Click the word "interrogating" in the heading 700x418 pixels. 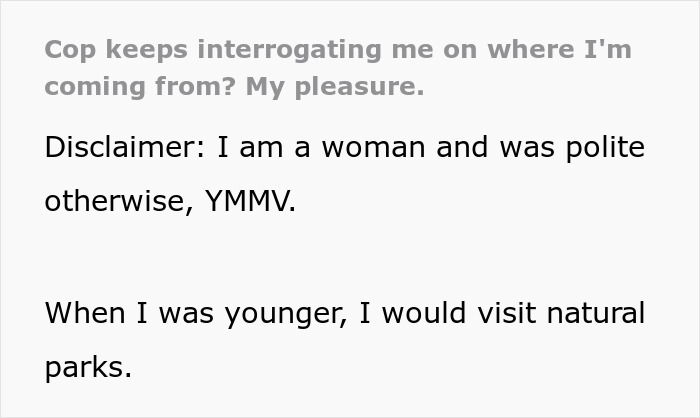[x=276, y=49]
